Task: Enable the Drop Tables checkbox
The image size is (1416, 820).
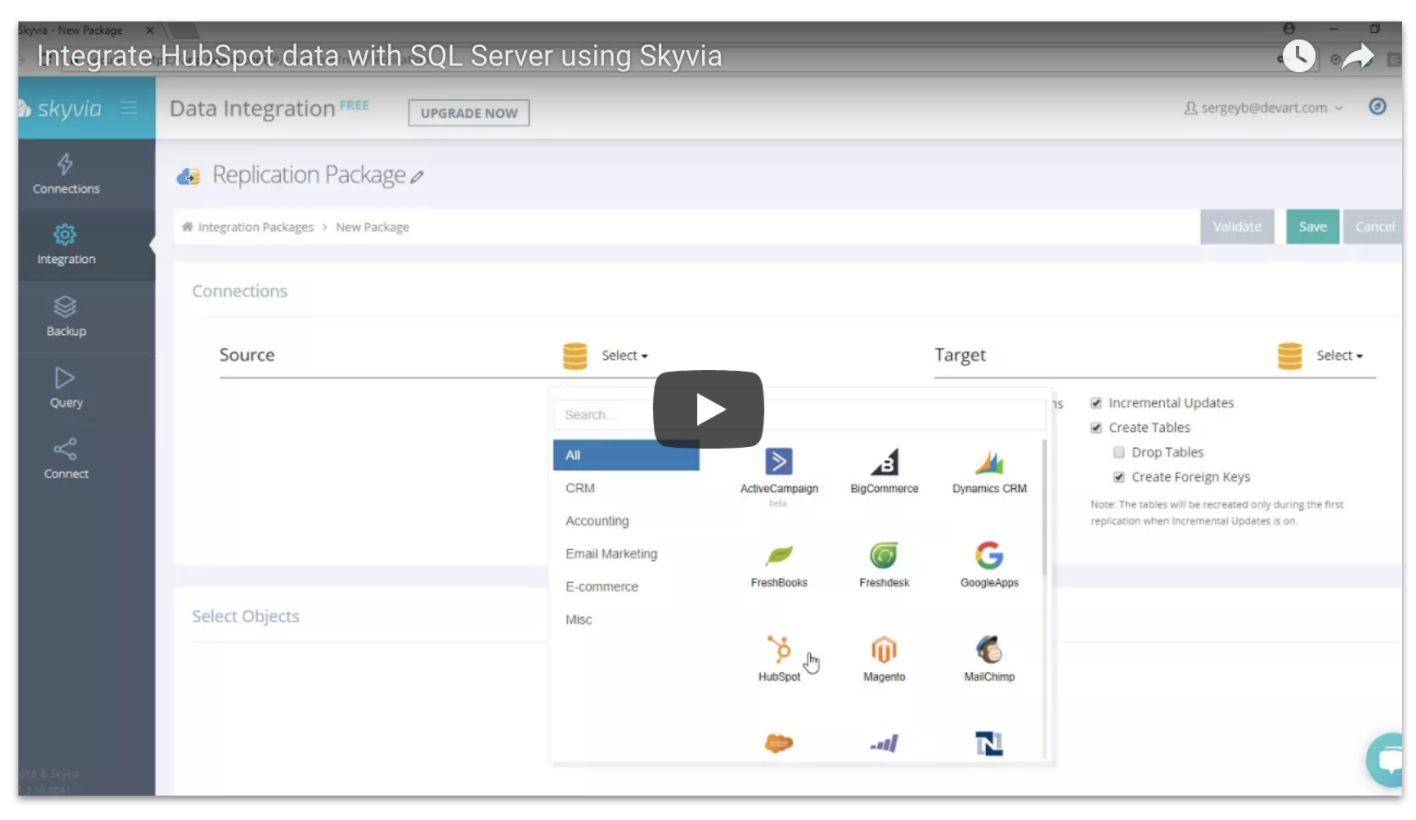Action: pos(1119,452)
